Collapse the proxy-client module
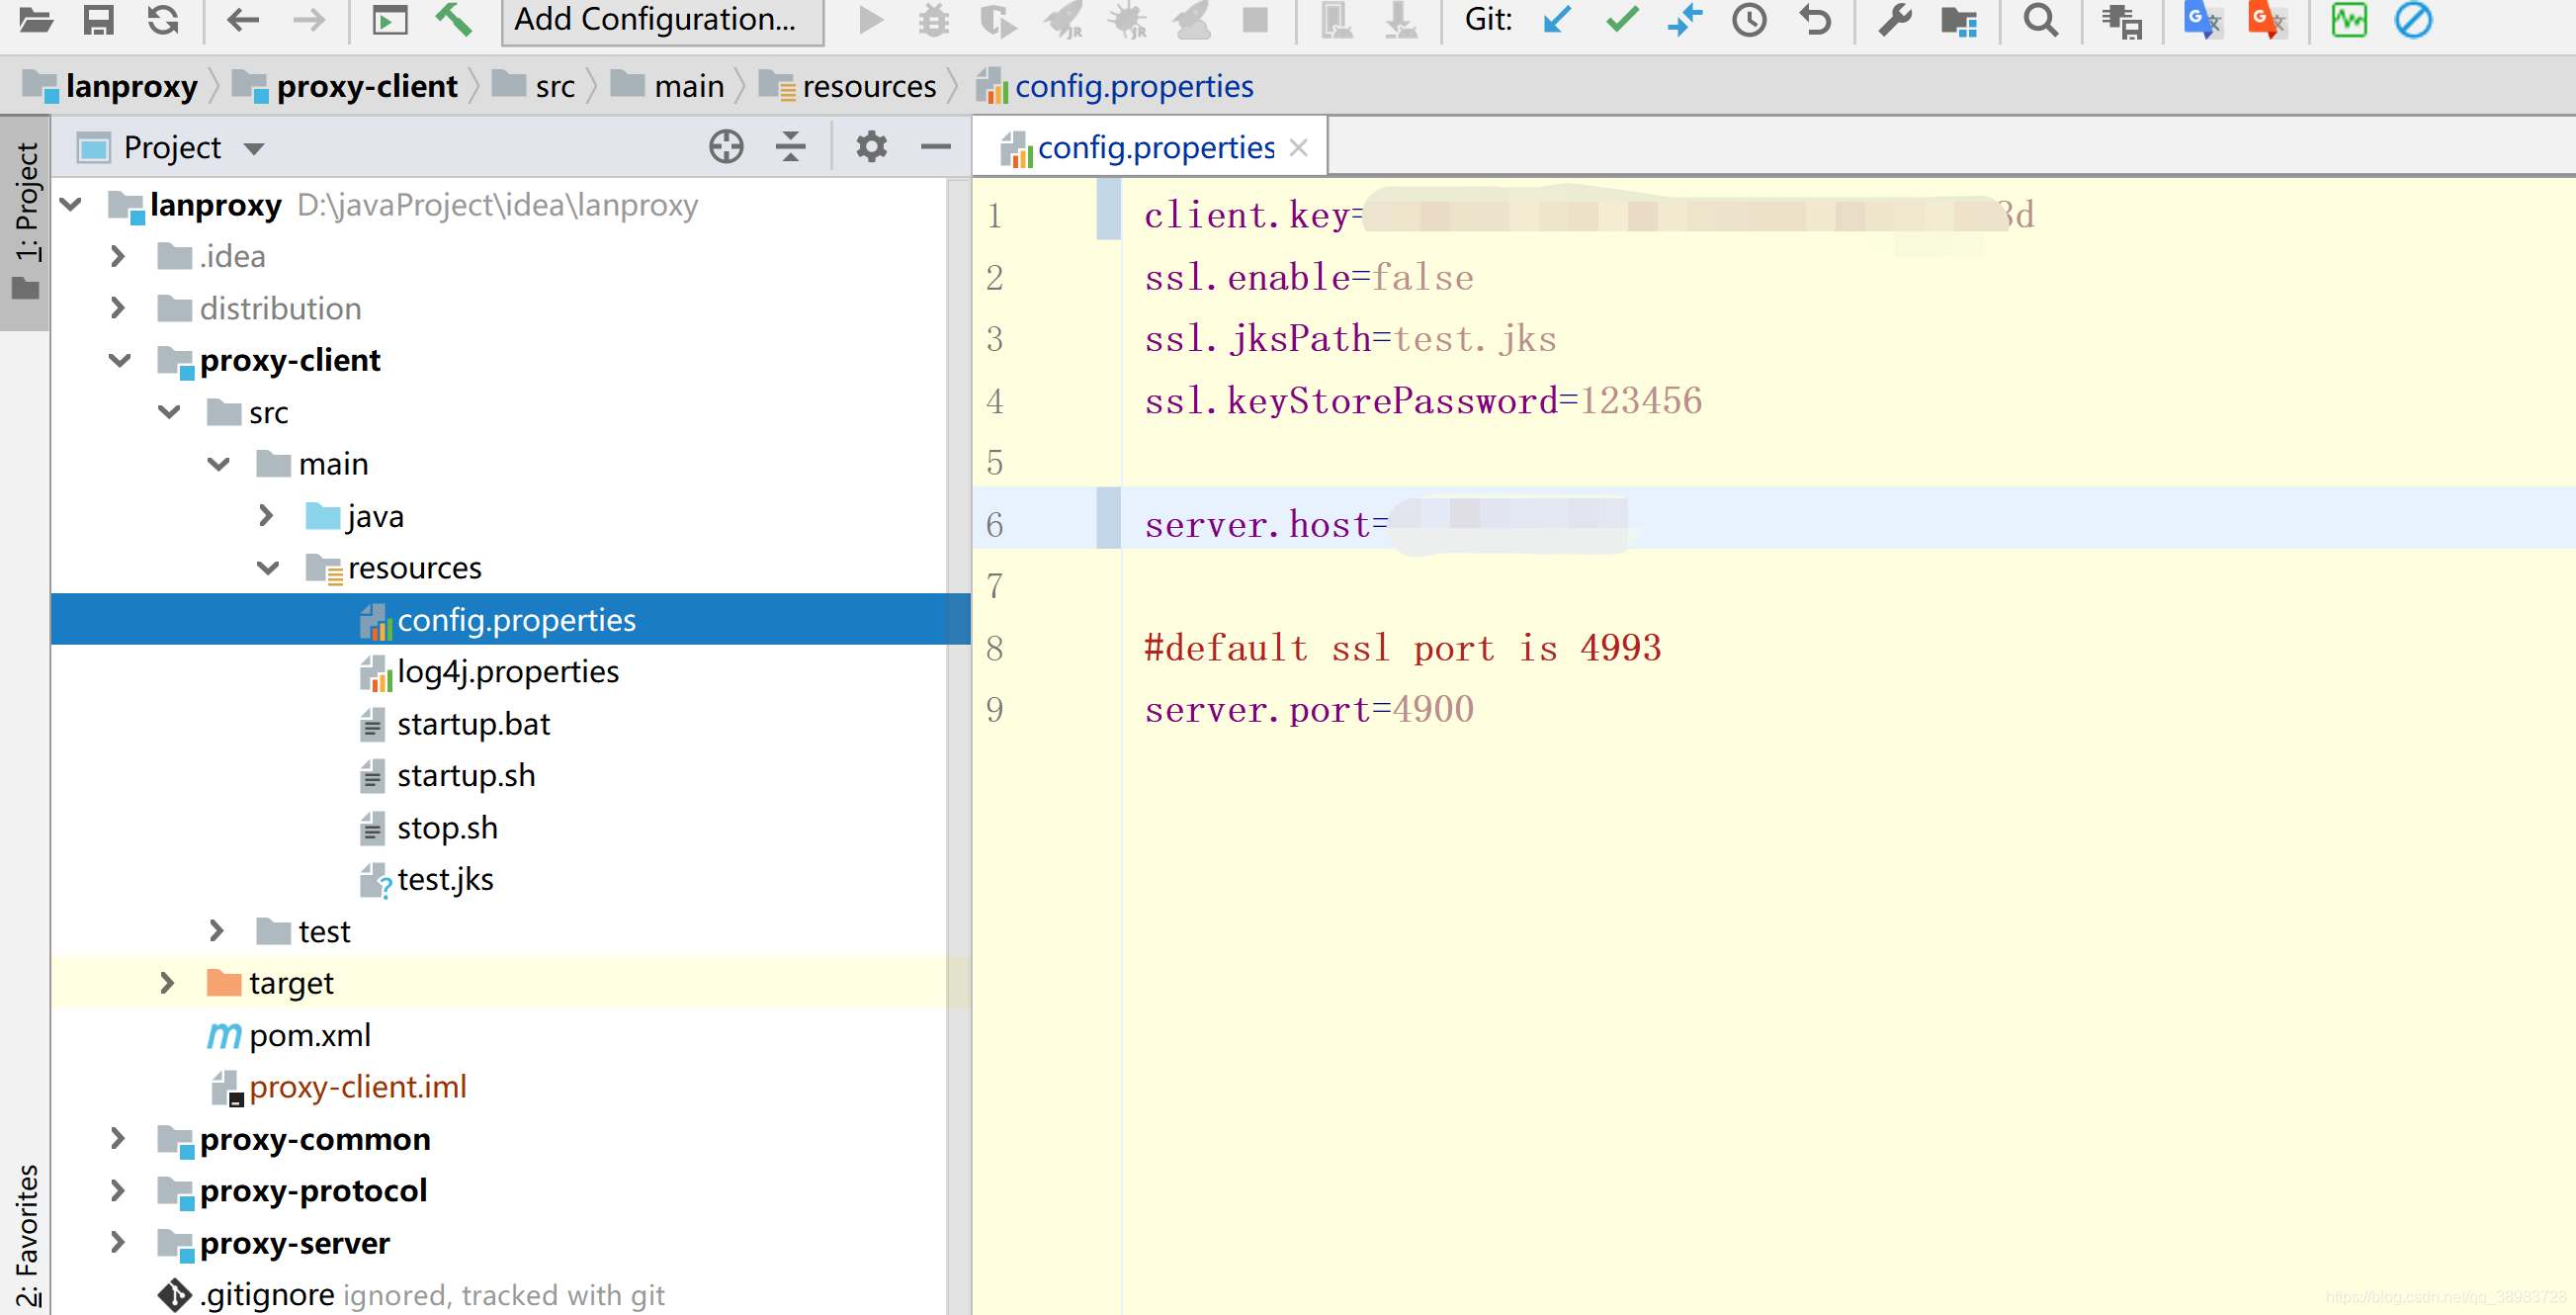Screen dimensions: 2576x1315 click(119, 360)
